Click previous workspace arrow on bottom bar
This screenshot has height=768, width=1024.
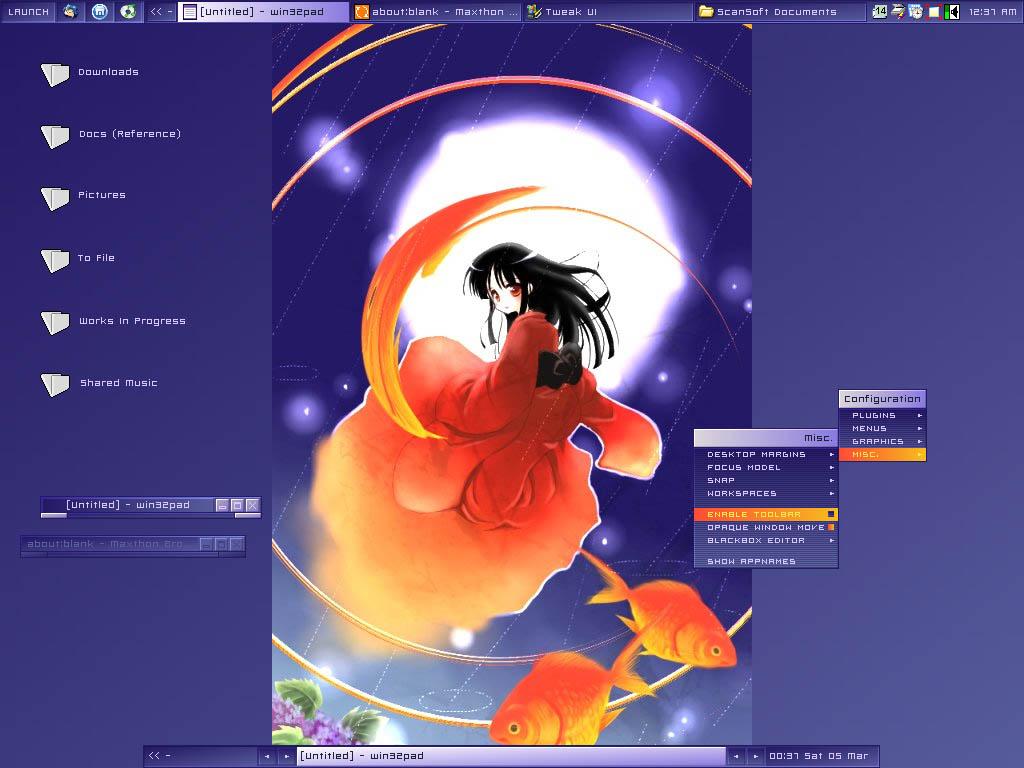tap(266, 756)
